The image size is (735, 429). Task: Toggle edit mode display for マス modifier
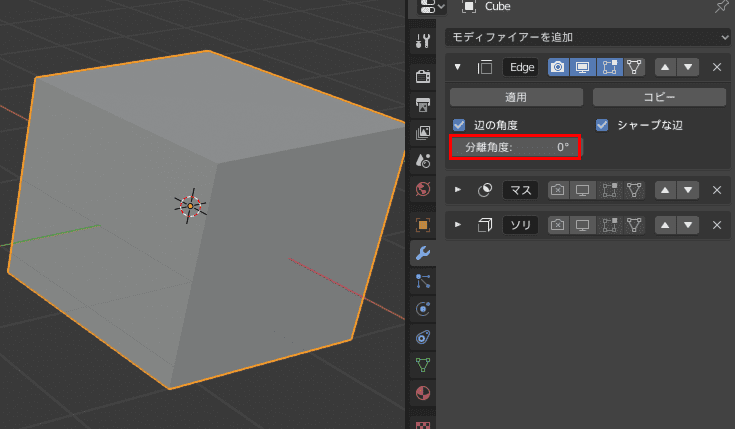click(x=609, y=190)
